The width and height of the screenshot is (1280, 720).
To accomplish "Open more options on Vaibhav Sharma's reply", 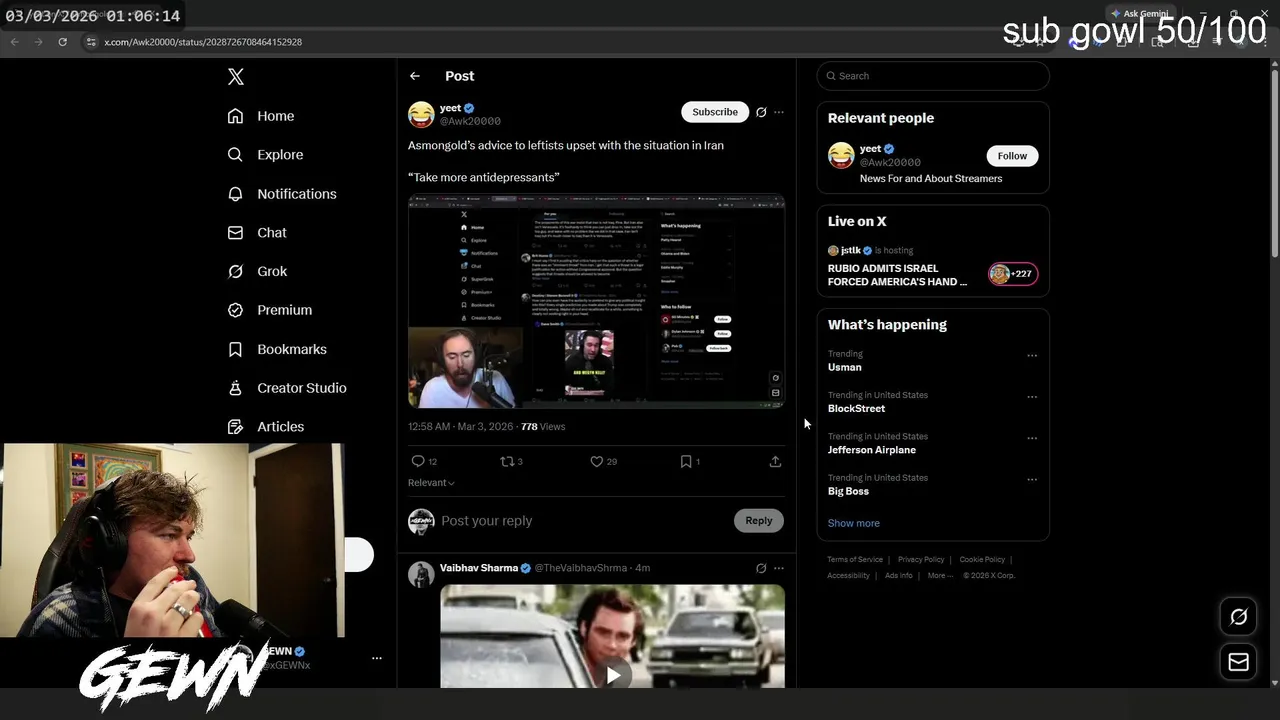I will (x=779, y=568).
